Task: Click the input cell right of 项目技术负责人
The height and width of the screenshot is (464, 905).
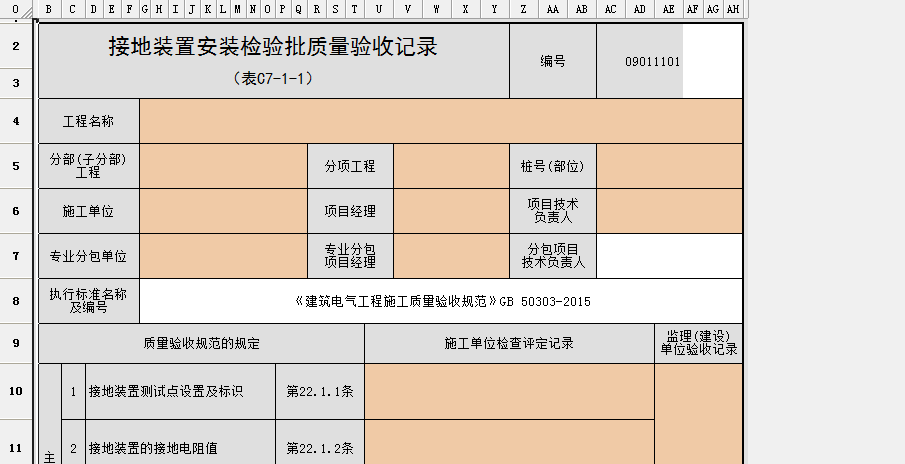Action: point(670,211)
